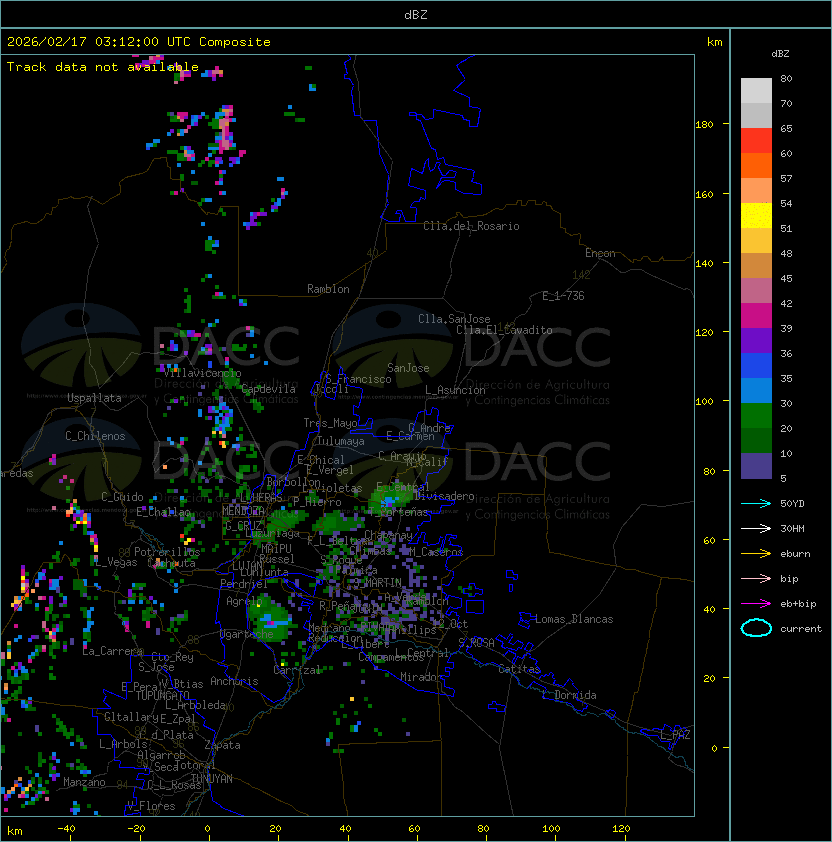
Task: Click the 'Clla.del_Rosario' map label
Action: pos(471,226)
